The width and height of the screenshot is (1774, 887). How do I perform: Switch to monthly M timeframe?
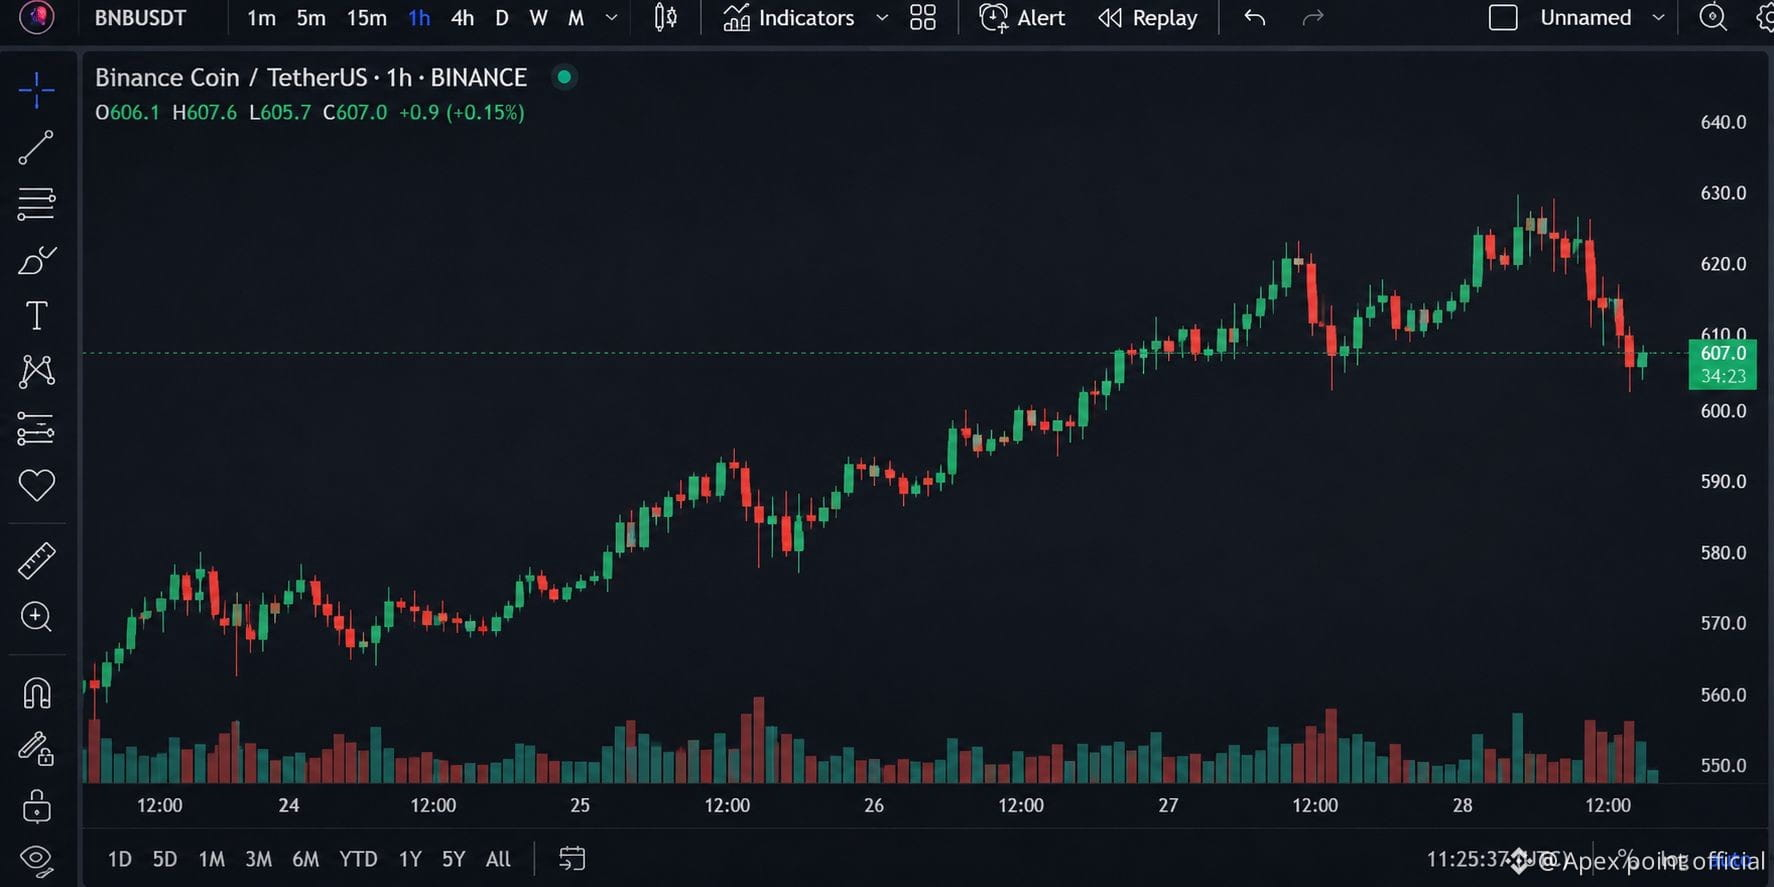(x=576, y=18)
